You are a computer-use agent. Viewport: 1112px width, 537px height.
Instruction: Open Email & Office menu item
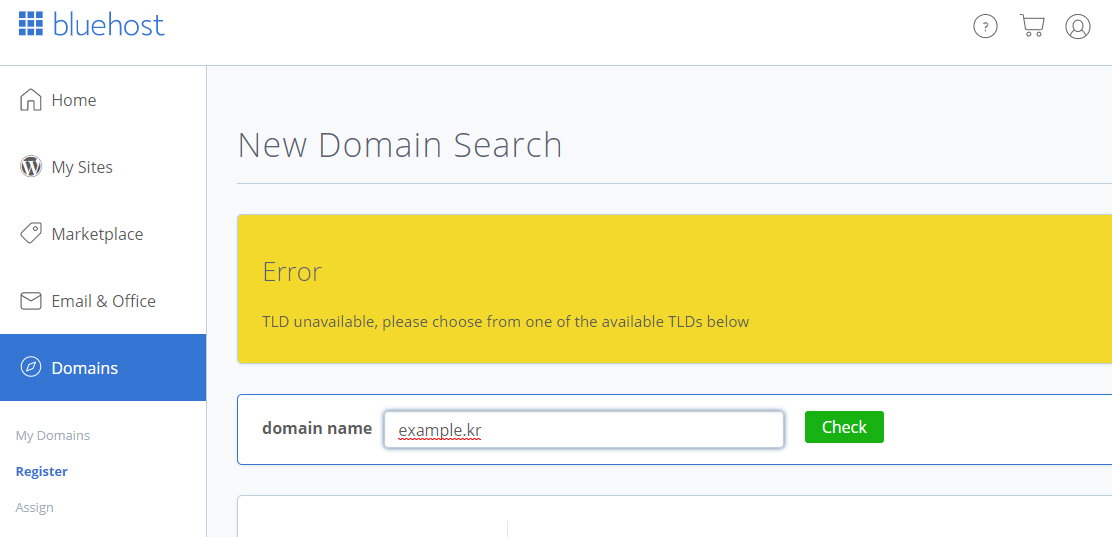pos(103,301)
